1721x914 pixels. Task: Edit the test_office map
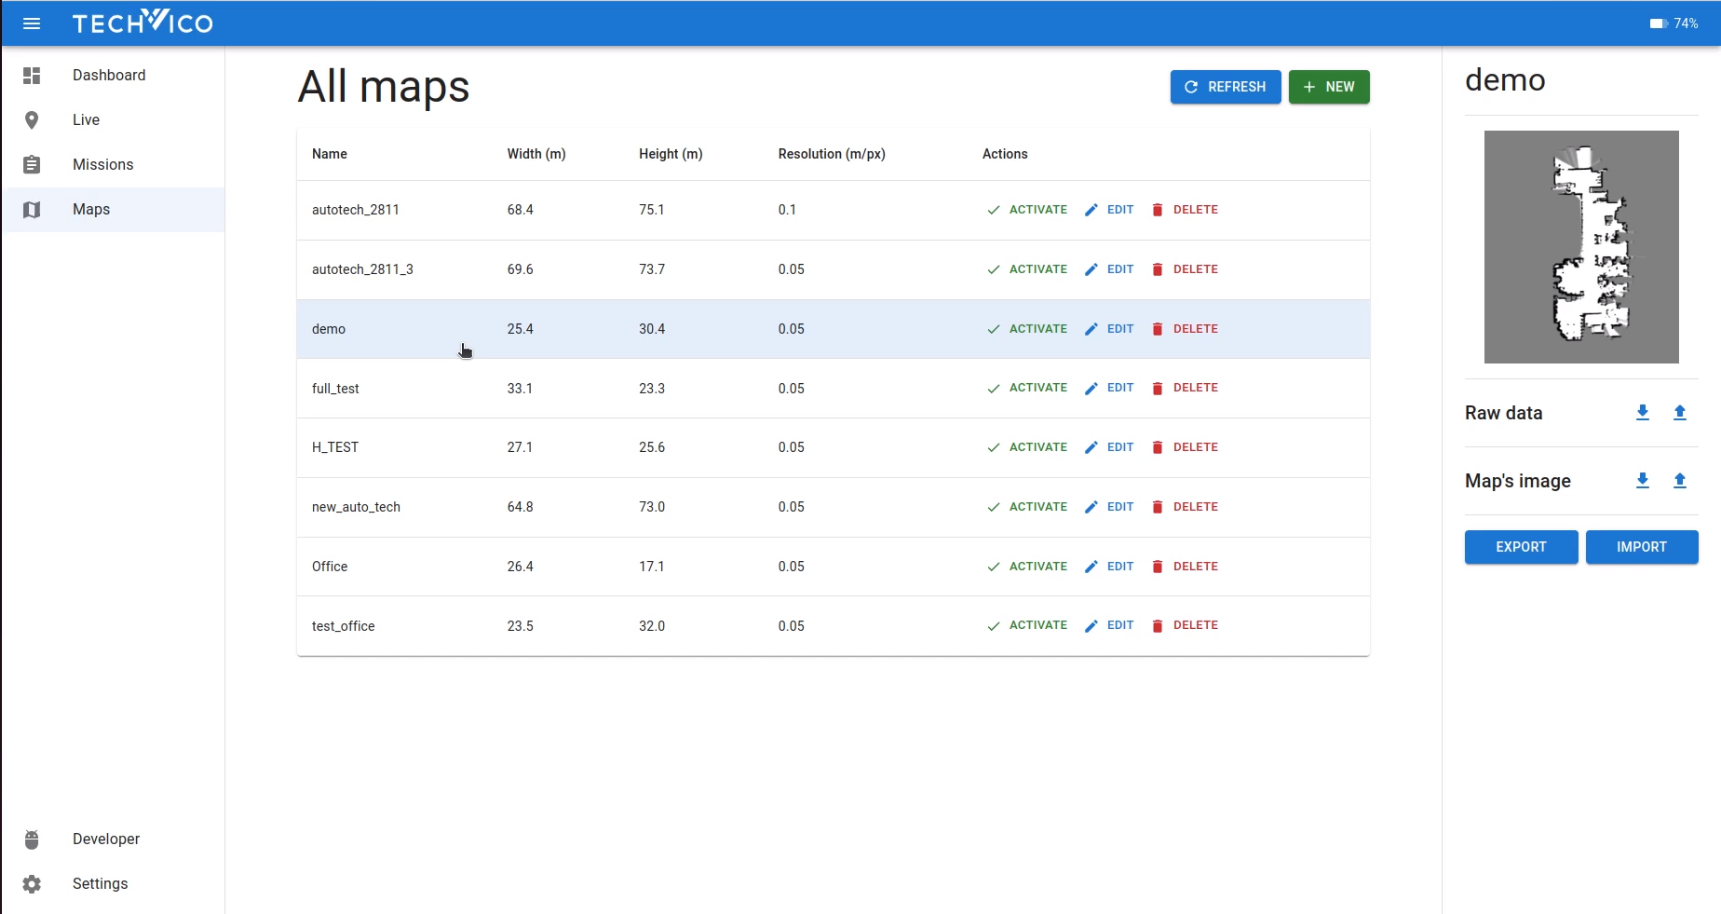coord(1109,625)
